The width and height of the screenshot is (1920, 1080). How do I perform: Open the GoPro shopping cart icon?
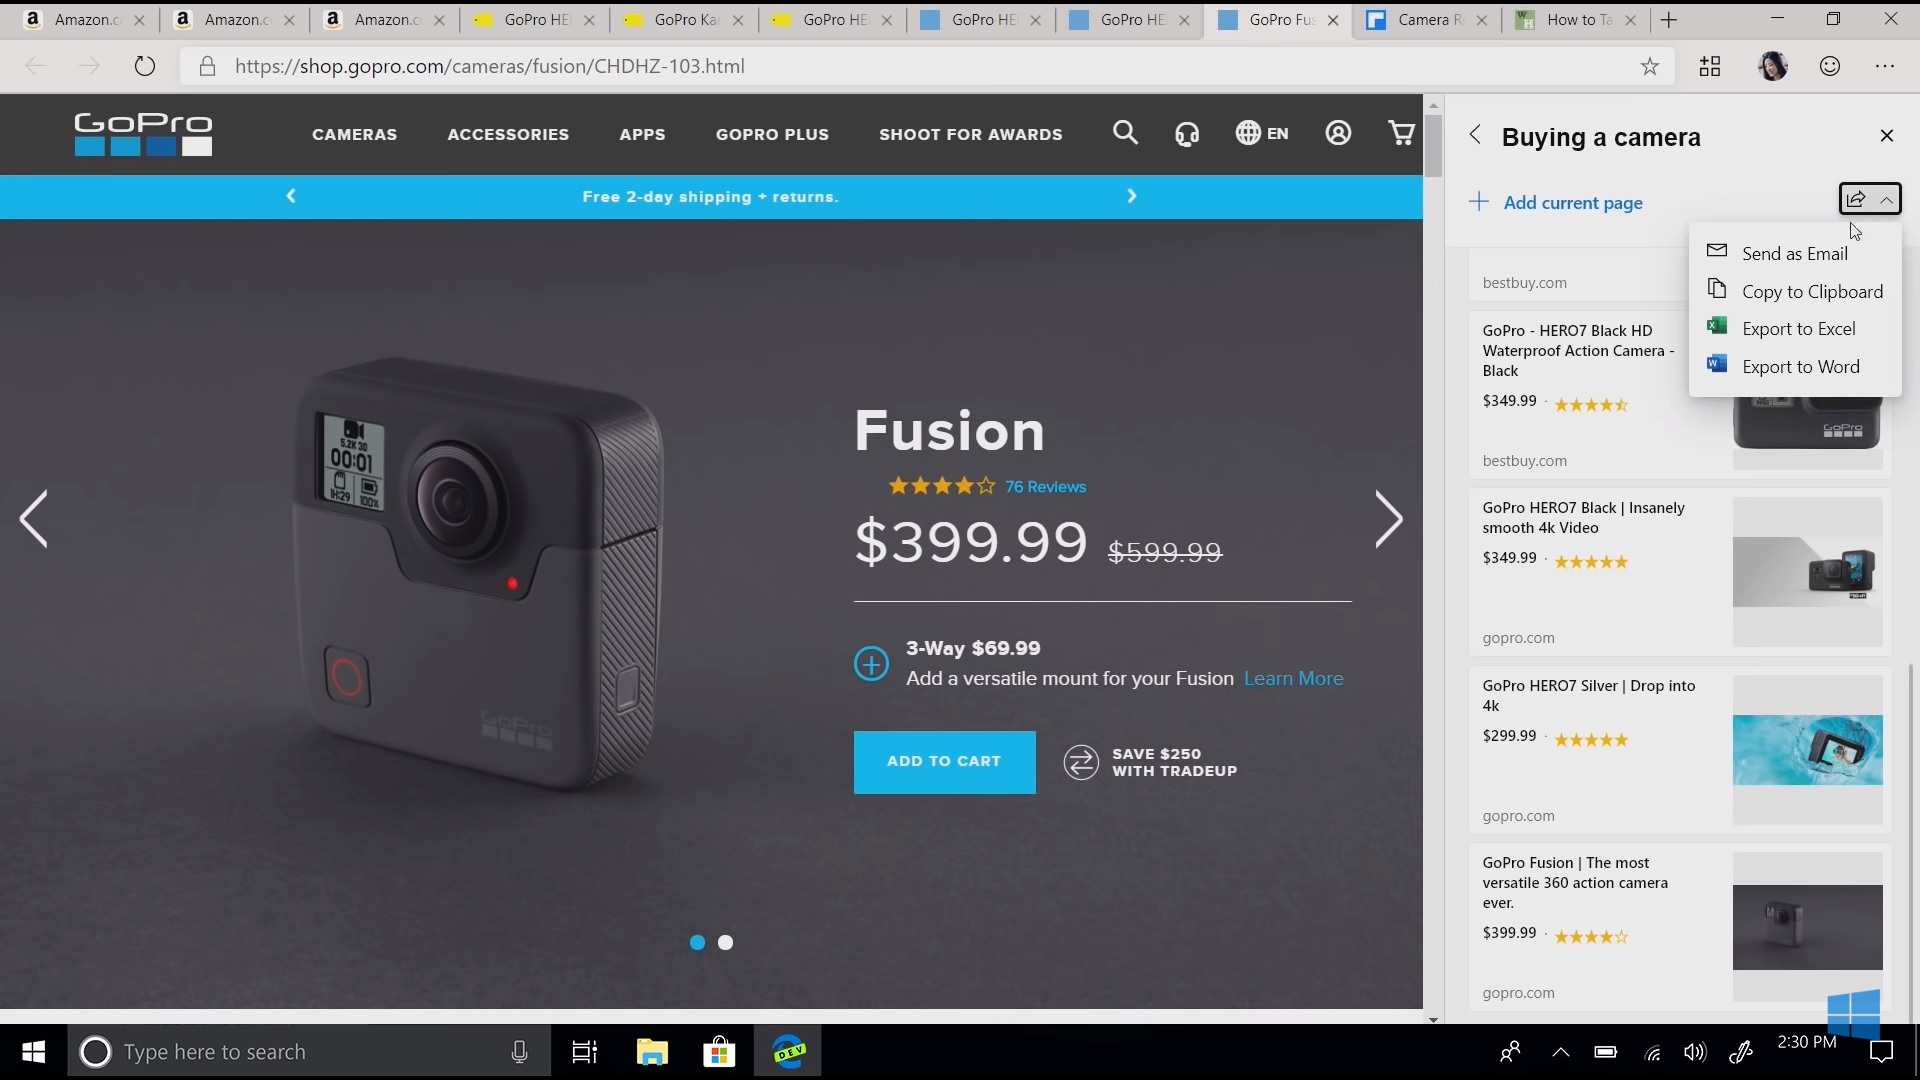click(x=1402, y=133)
